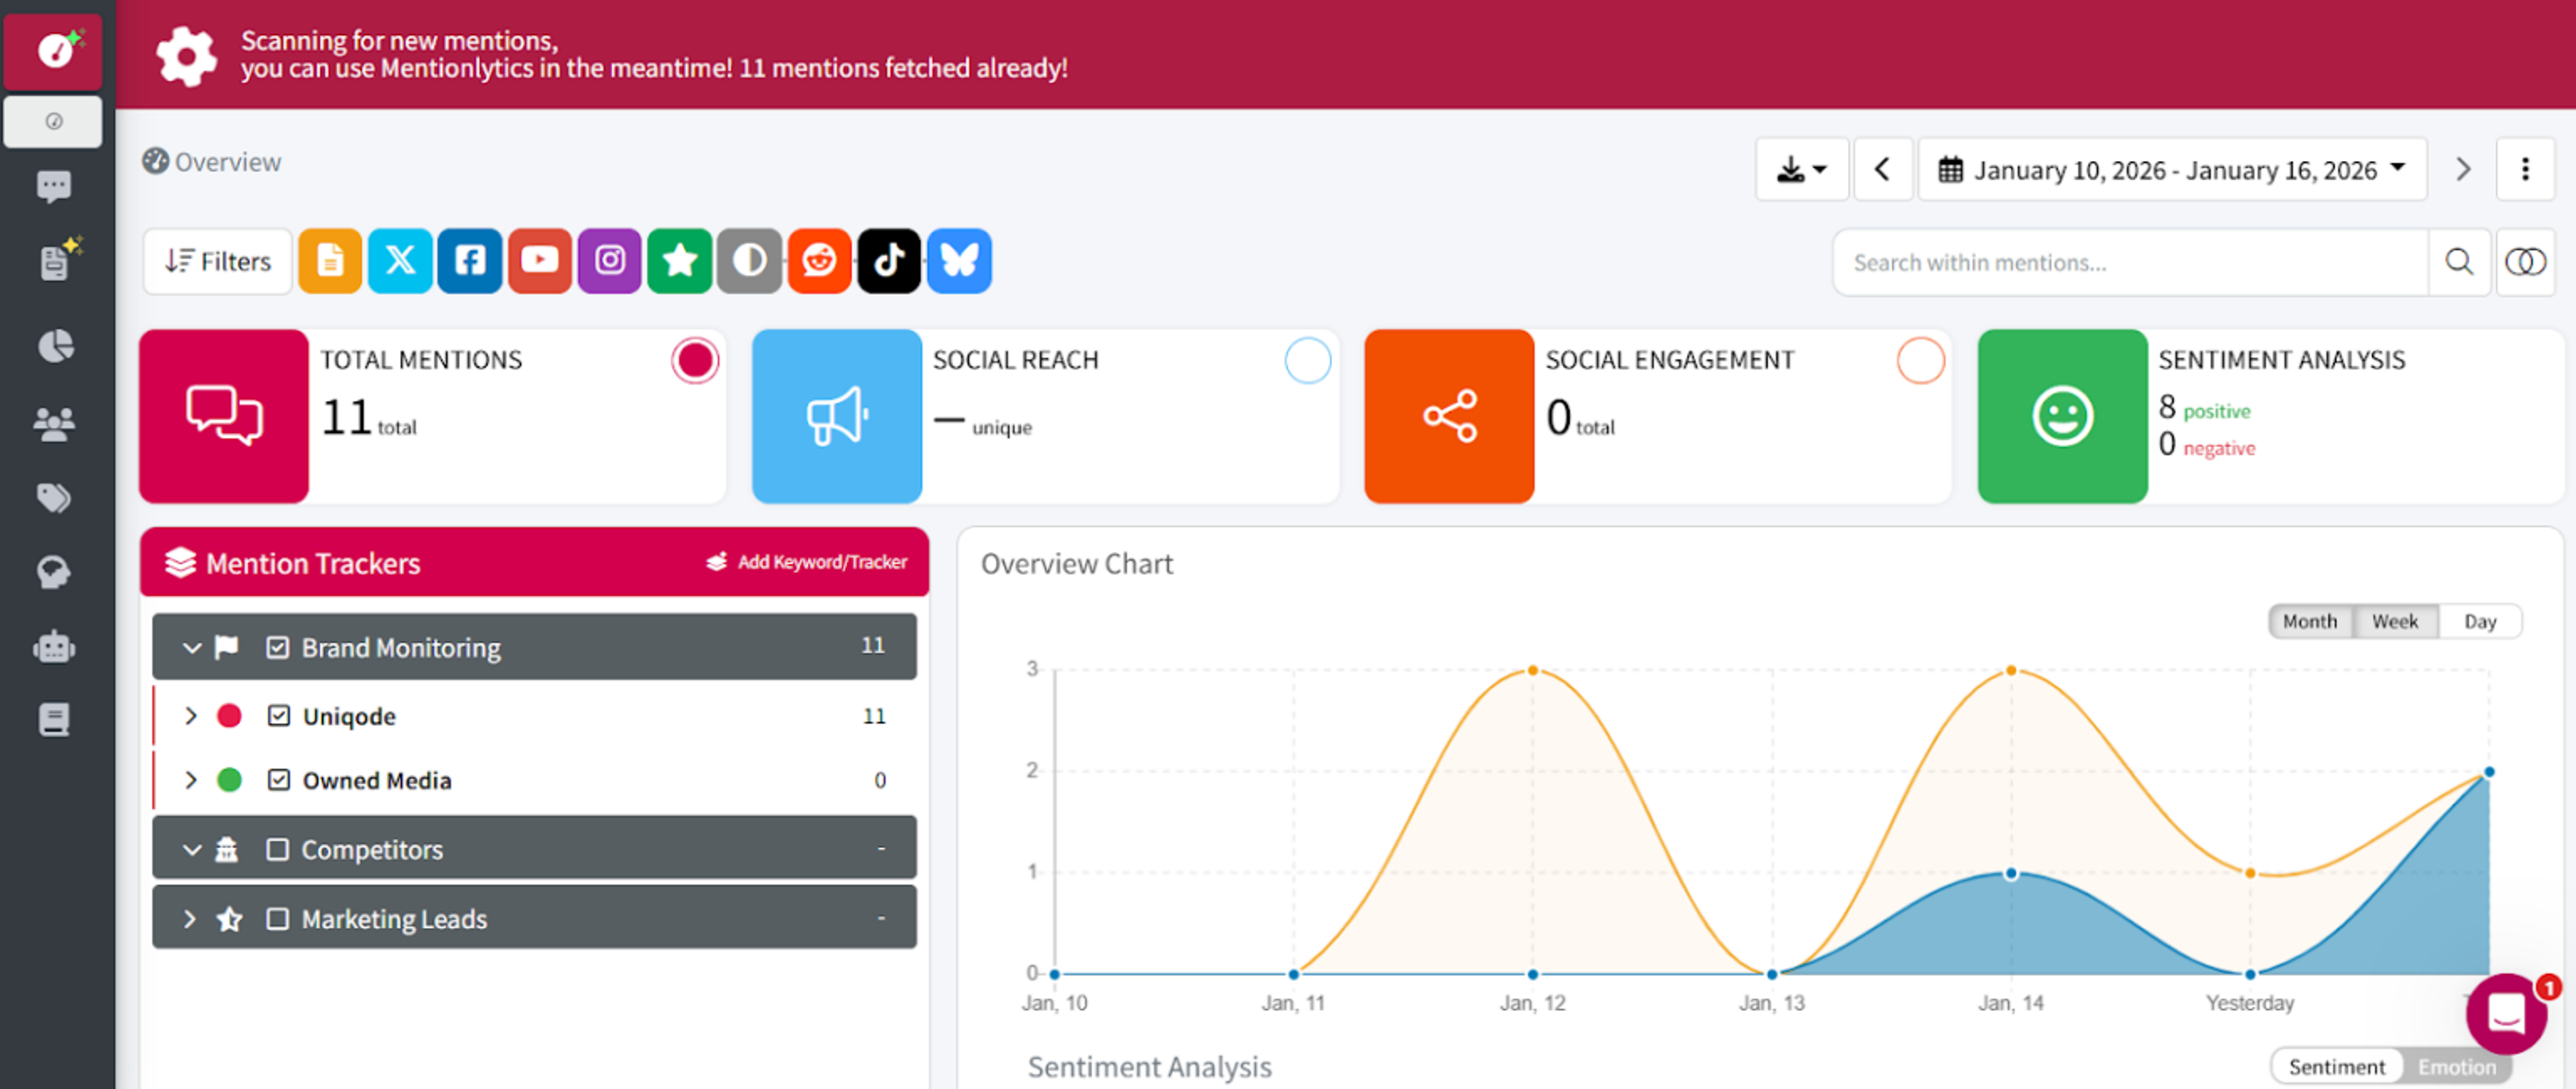Filter mentions by reviews star source

point(680,261)
